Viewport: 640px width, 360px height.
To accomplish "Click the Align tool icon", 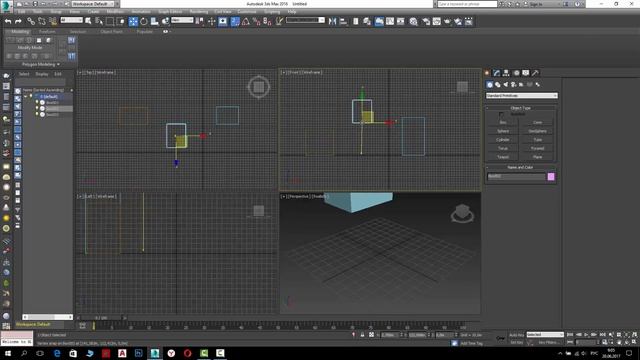I will click(x=343, y=21).
